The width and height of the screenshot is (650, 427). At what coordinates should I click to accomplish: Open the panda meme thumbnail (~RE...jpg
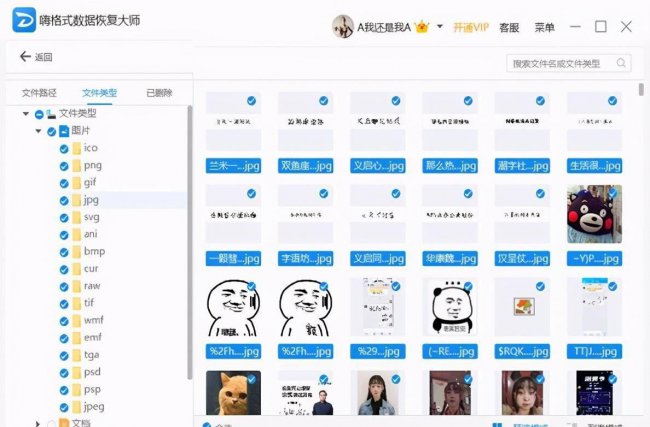pos(450,307)
